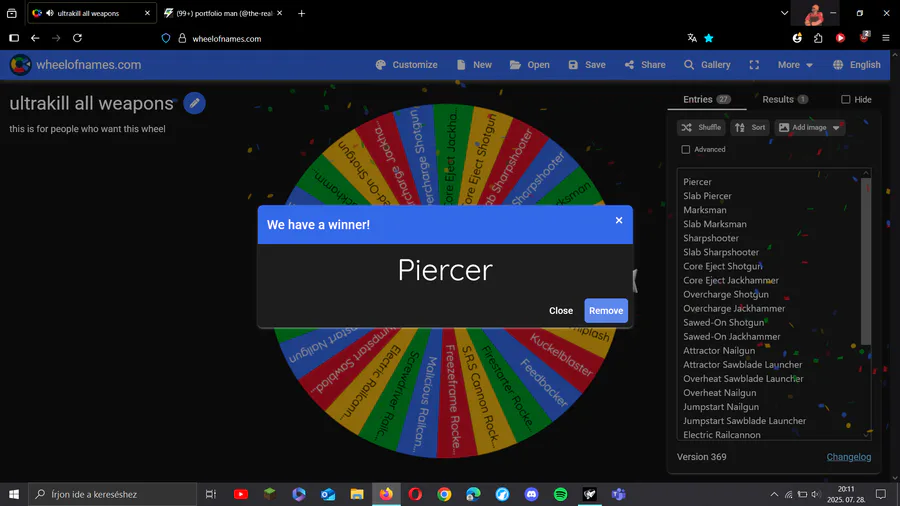The width and height of the screenshot is (900, 506).
Task: Open Opera from the taskbar
Action: [415, 494]
